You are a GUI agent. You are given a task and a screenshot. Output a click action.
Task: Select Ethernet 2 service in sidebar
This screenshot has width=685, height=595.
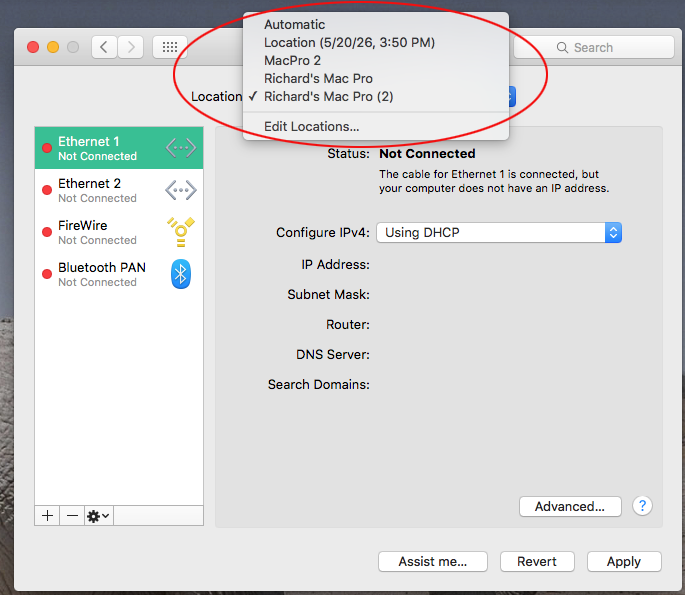click(119, 190)
